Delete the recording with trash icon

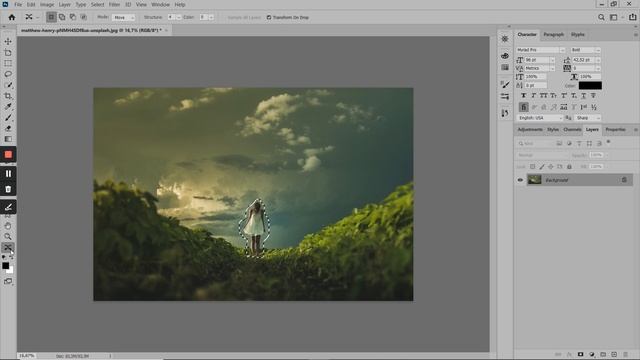[8, 189]
